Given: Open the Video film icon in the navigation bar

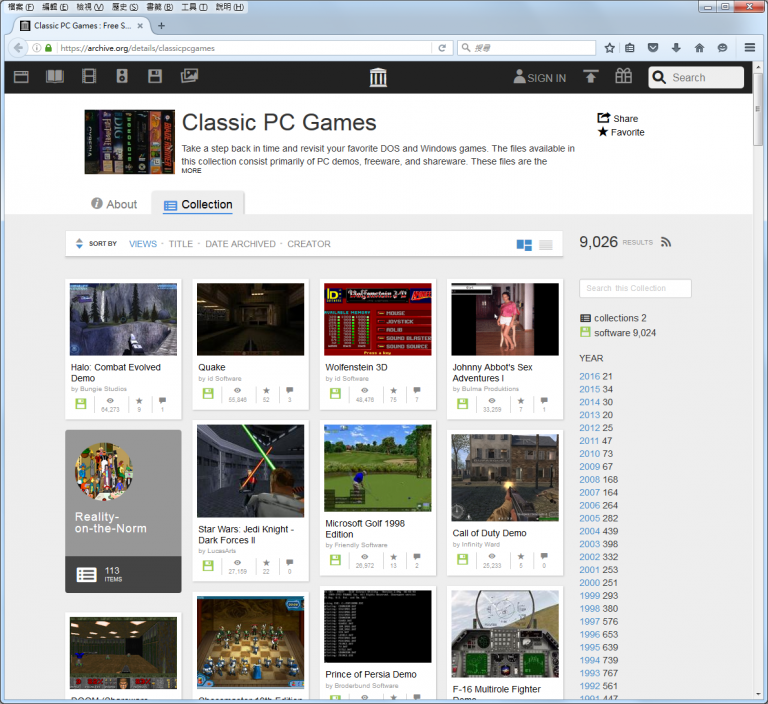Looking at the screenshot, I should pyautogui.click(x=89, y=76).
